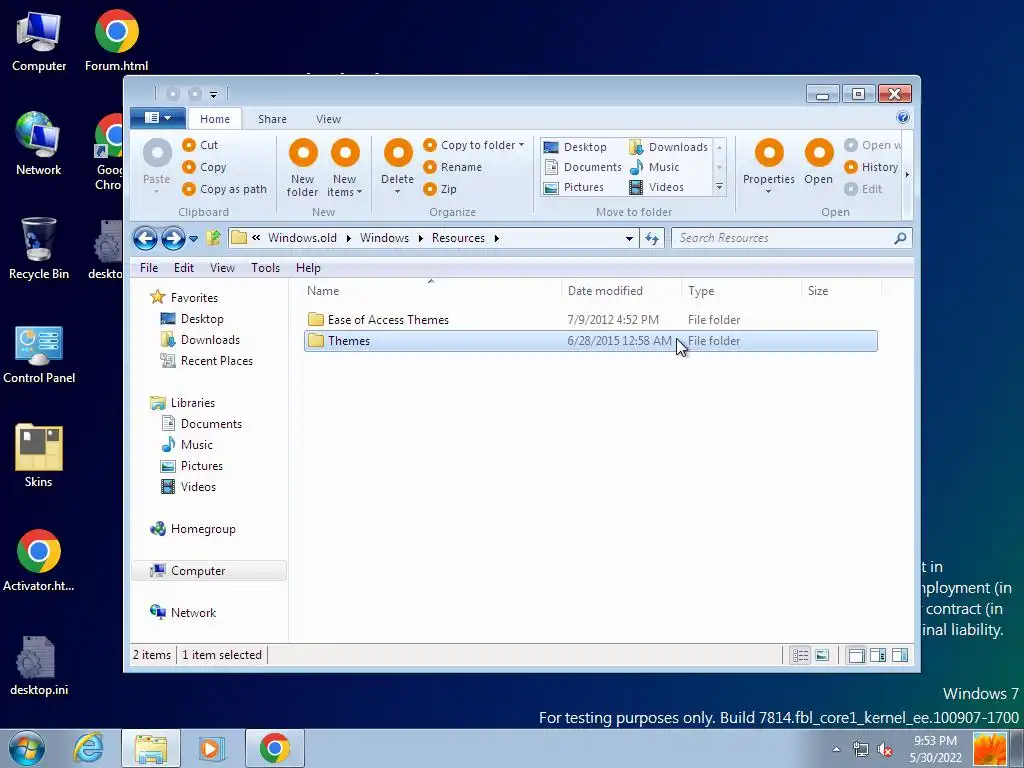Open the Help menu
Image resolution: width=1024 pixels, height=768 pixels.
308,268
